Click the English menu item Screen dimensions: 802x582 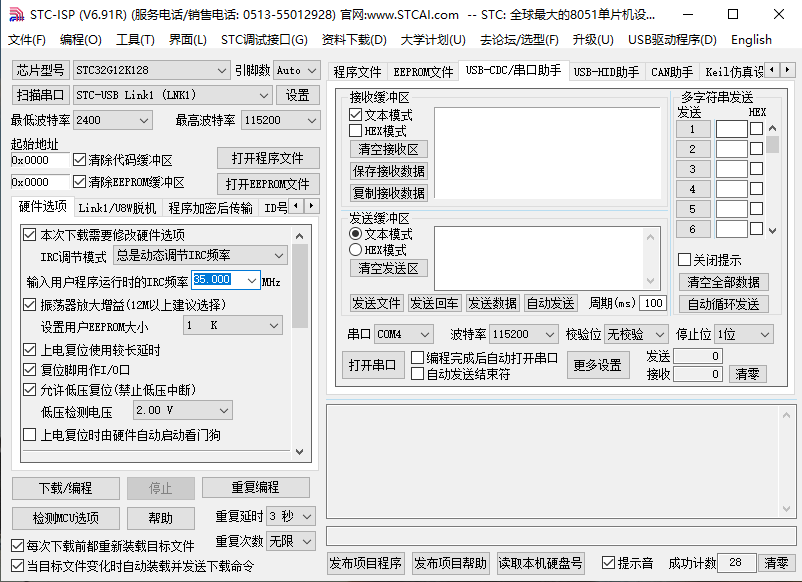[x=751, y=40]
